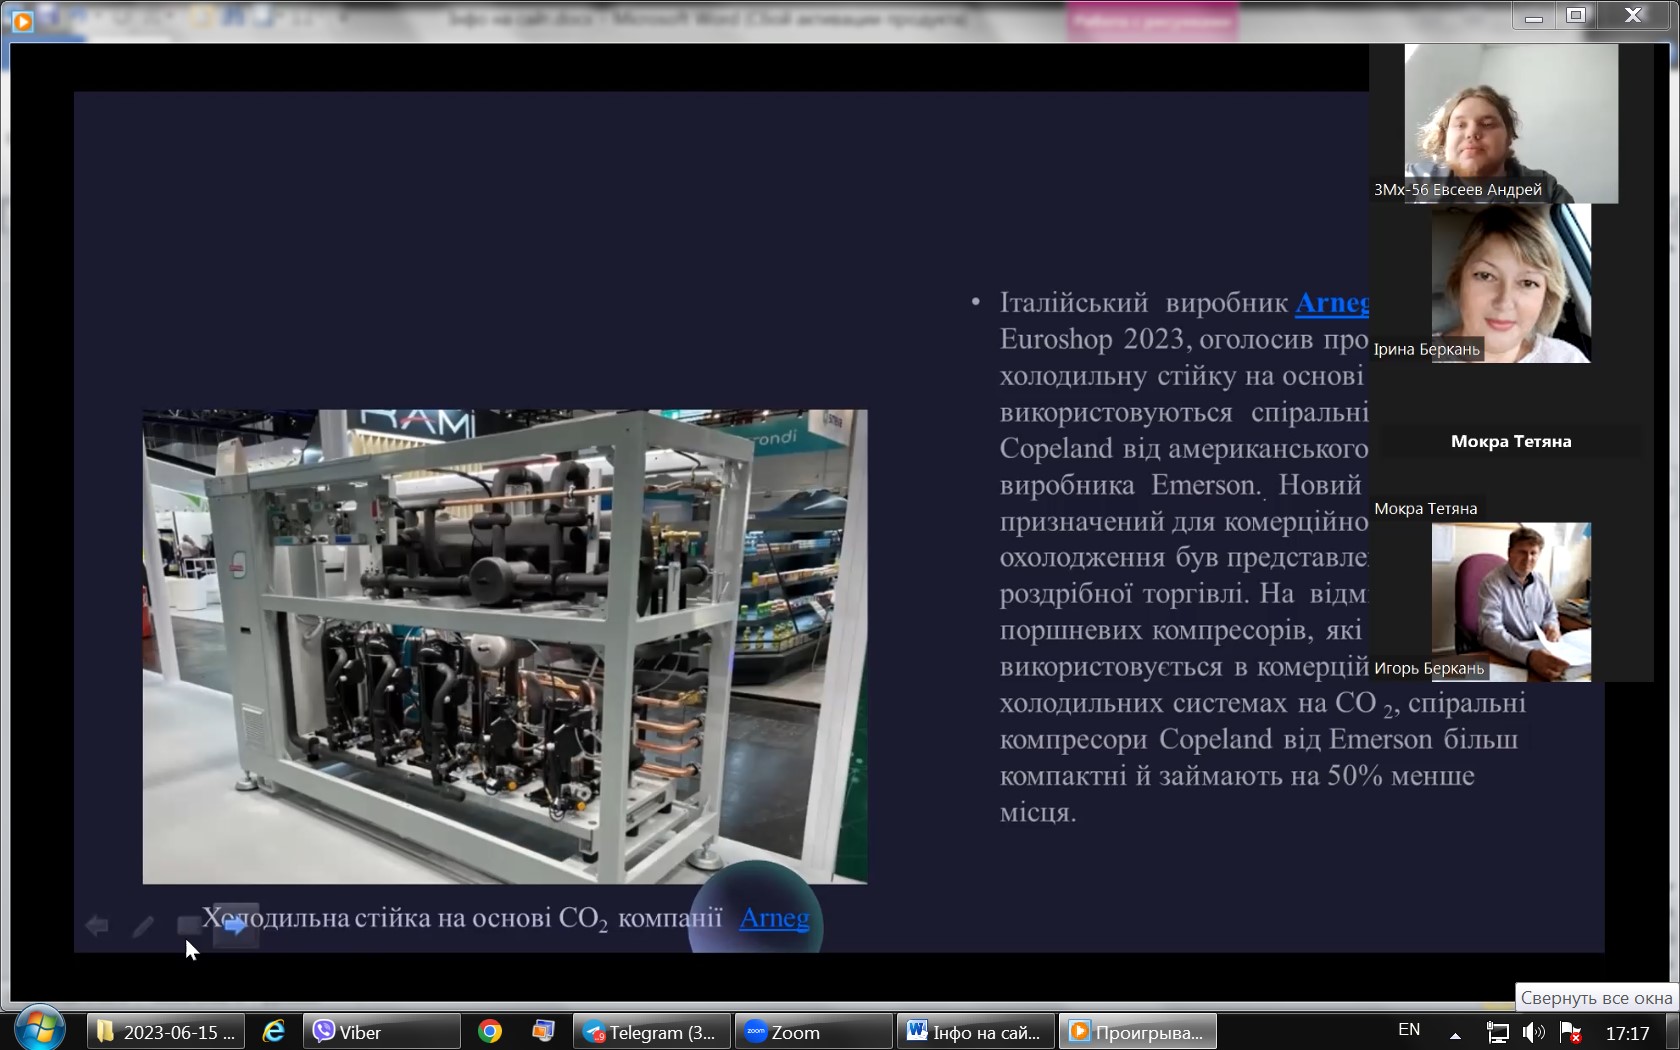
Task: Go to the previous slide with the back arrow
Action: [x=97, y=926]
